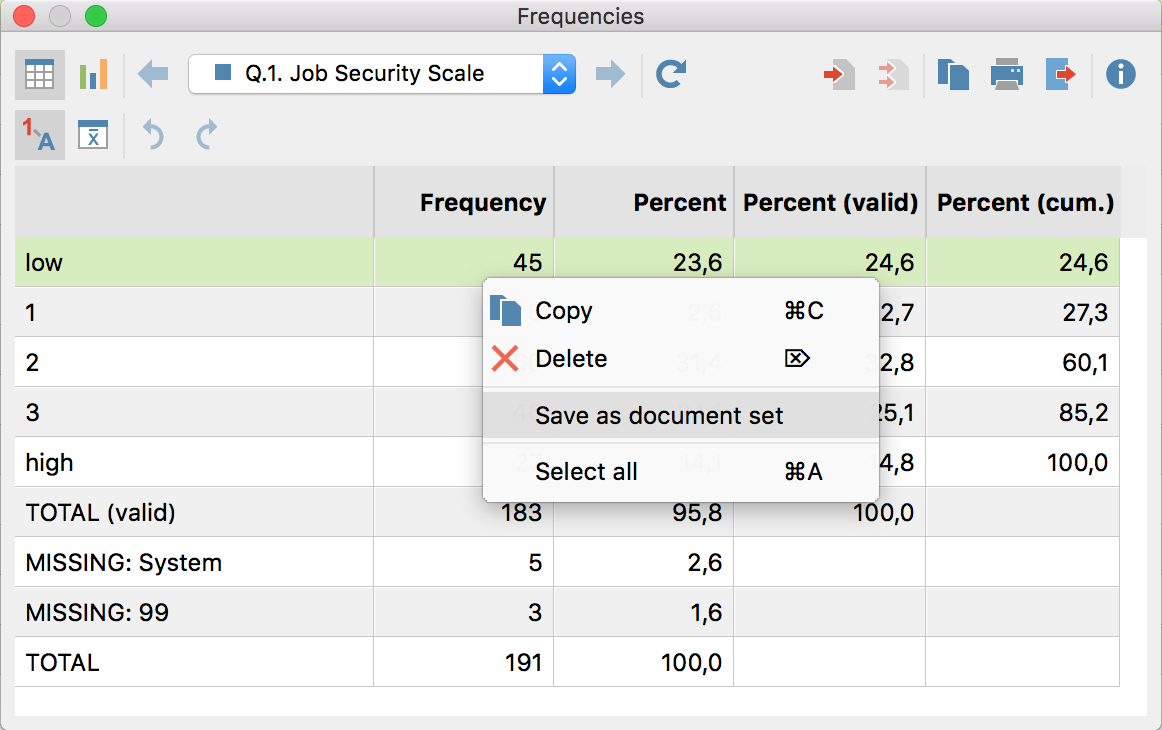Open the Q.1. Job Security Scale dropdown
The image size is (1162, 730).
click(381, 74)
